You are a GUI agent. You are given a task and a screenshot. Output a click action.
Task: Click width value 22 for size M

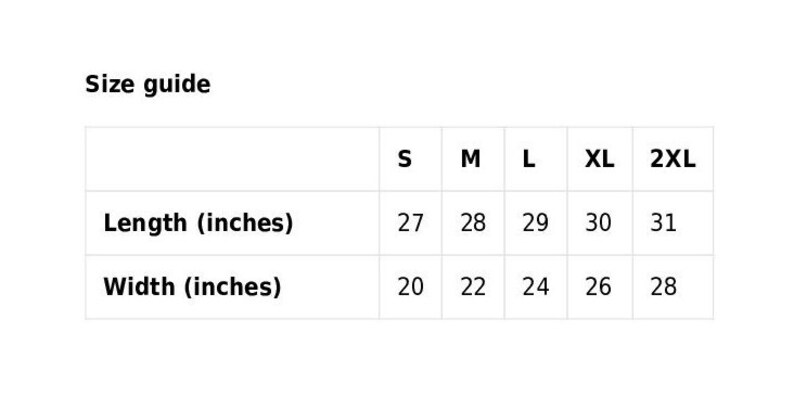(x=473, y=287)
